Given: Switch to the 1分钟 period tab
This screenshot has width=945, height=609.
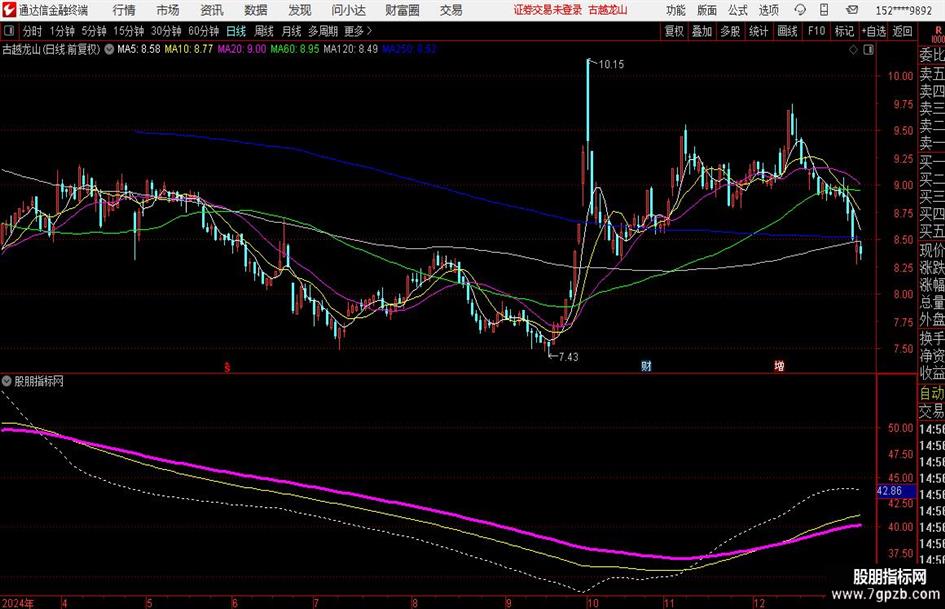Looking at the screenshot, I should pos(62,31).
